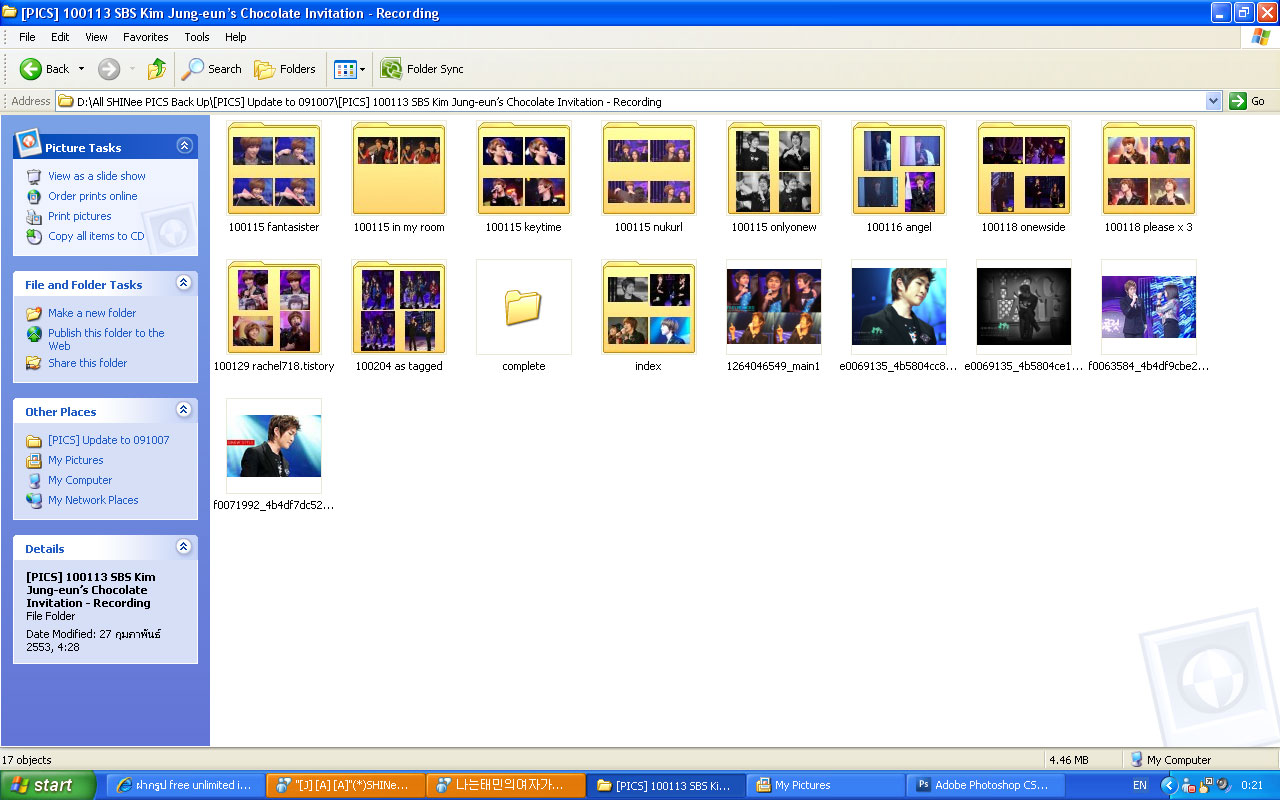Open the Help menu
The height and width of the screenshot is (800, 1280).
pos(235,37)
